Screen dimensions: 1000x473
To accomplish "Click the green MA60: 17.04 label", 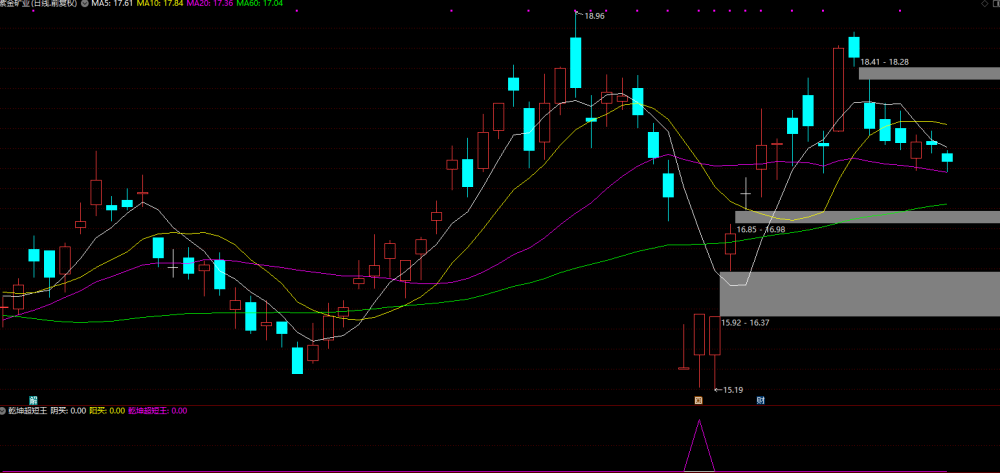I will 259,3.
